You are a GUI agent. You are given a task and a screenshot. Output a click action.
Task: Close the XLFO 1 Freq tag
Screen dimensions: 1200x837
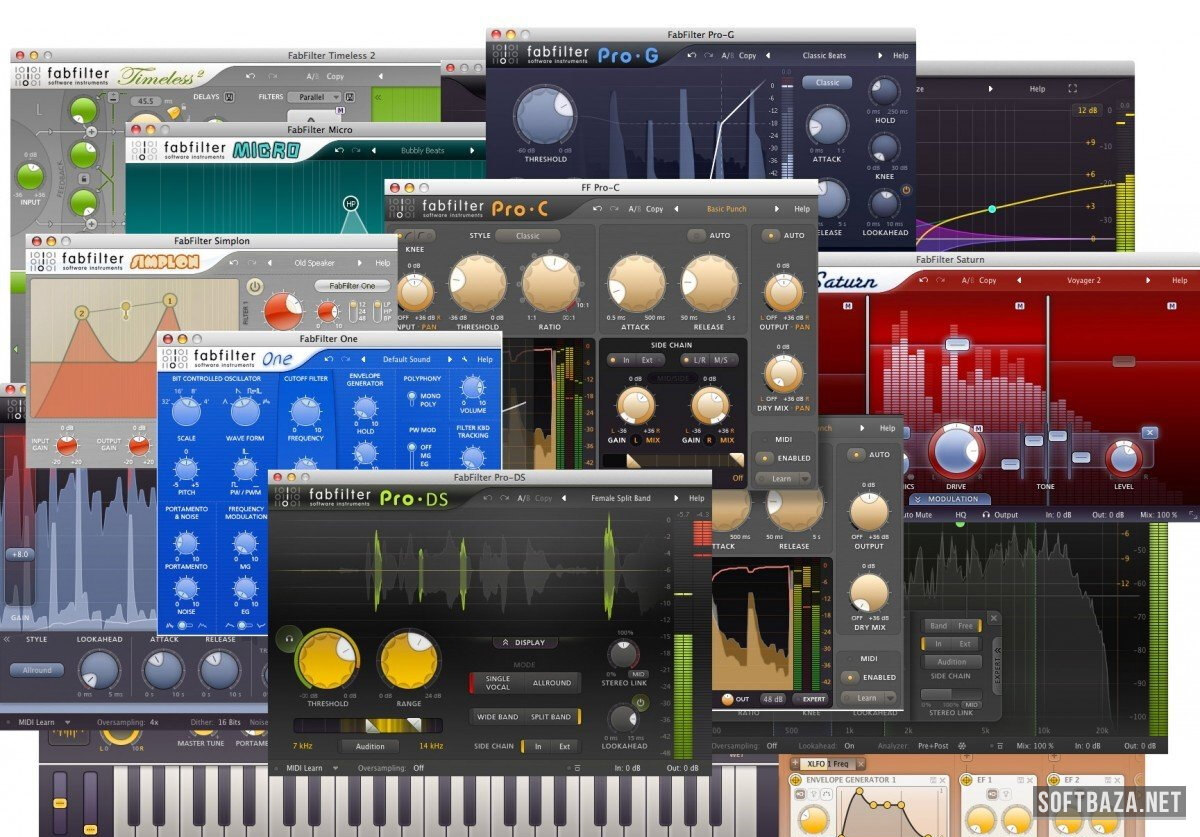[x=859, y=764]
